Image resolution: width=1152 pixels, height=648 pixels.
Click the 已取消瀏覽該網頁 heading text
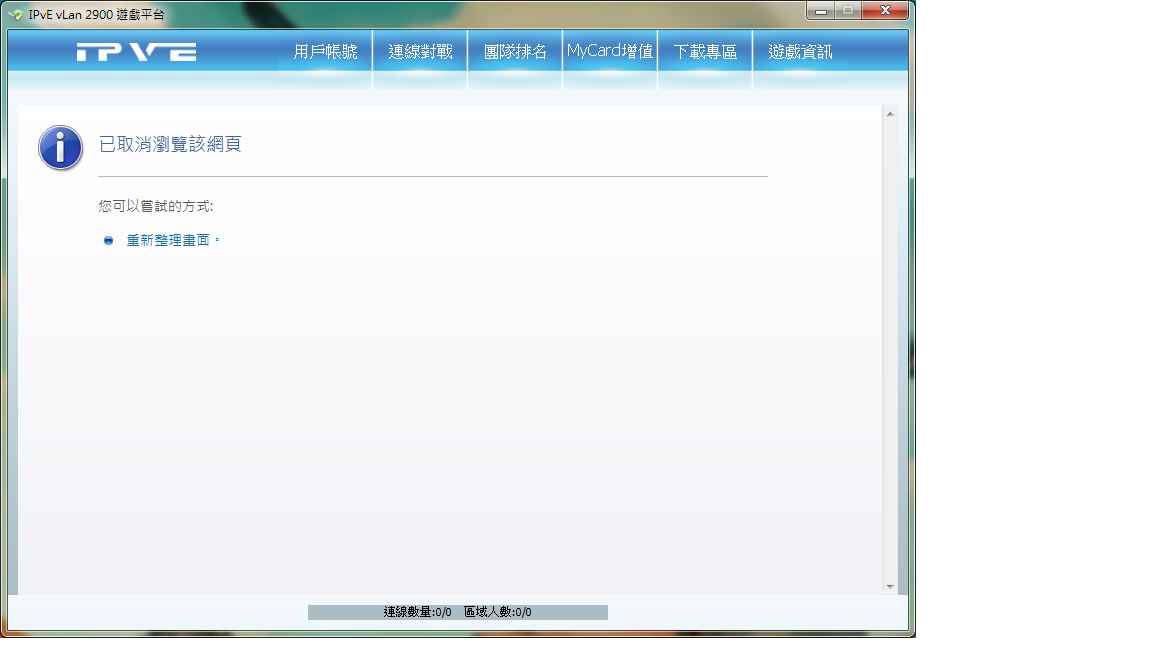(x=170, y=144)
